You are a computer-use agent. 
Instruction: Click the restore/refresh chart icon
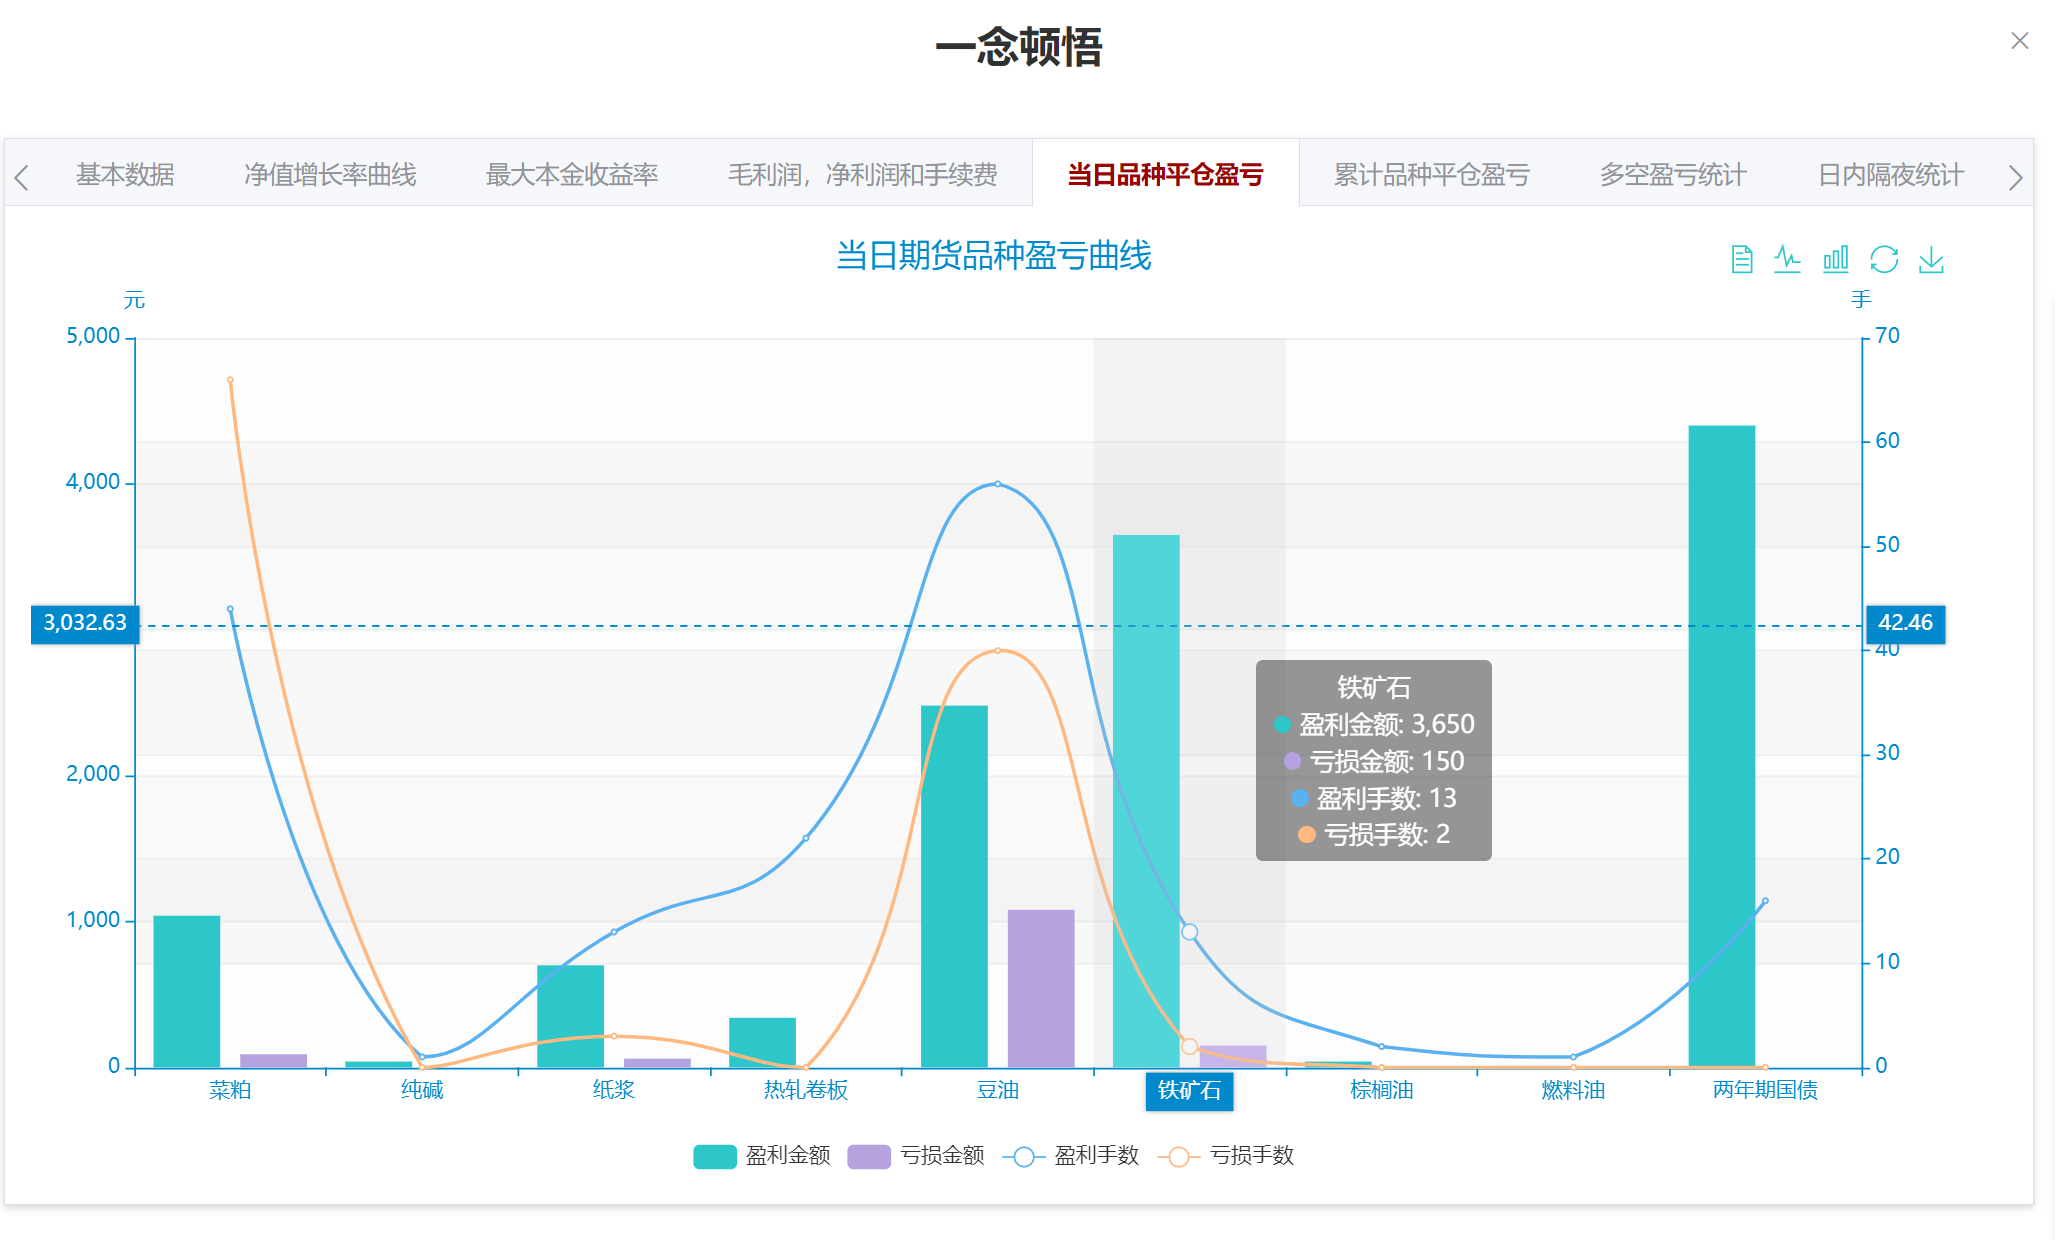pyautogui.click(x=1883, y=260)
